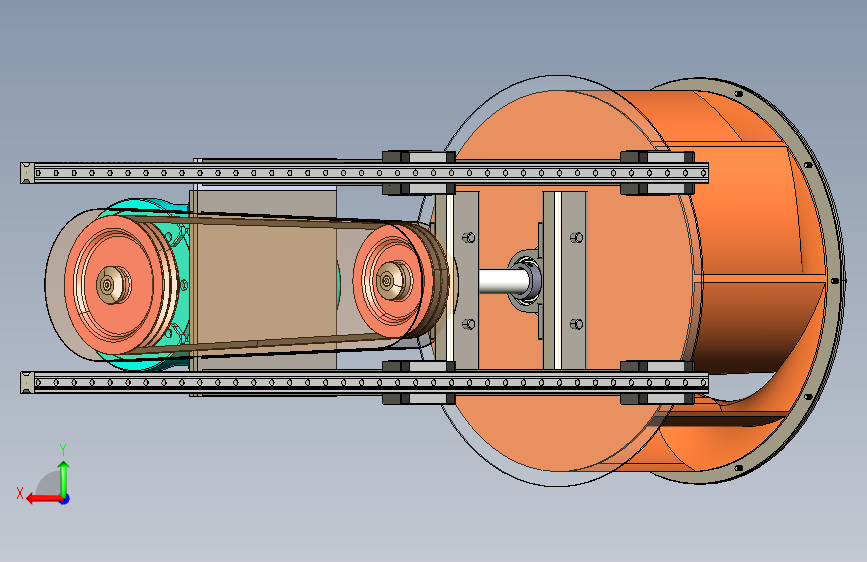This screenshot has width=867, height=562.
Task: Click the blue Z axis dot of triad
Action: (65, 499)
